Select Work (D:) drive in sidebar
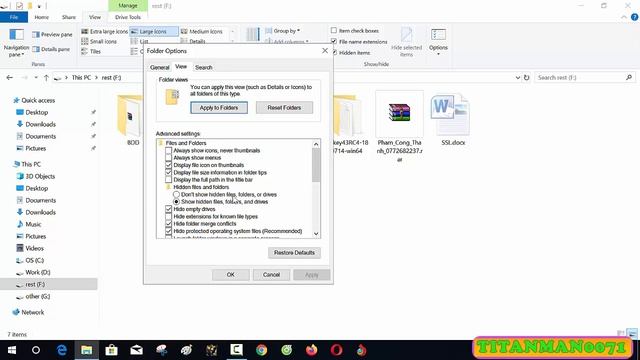 tap(38, 272)
